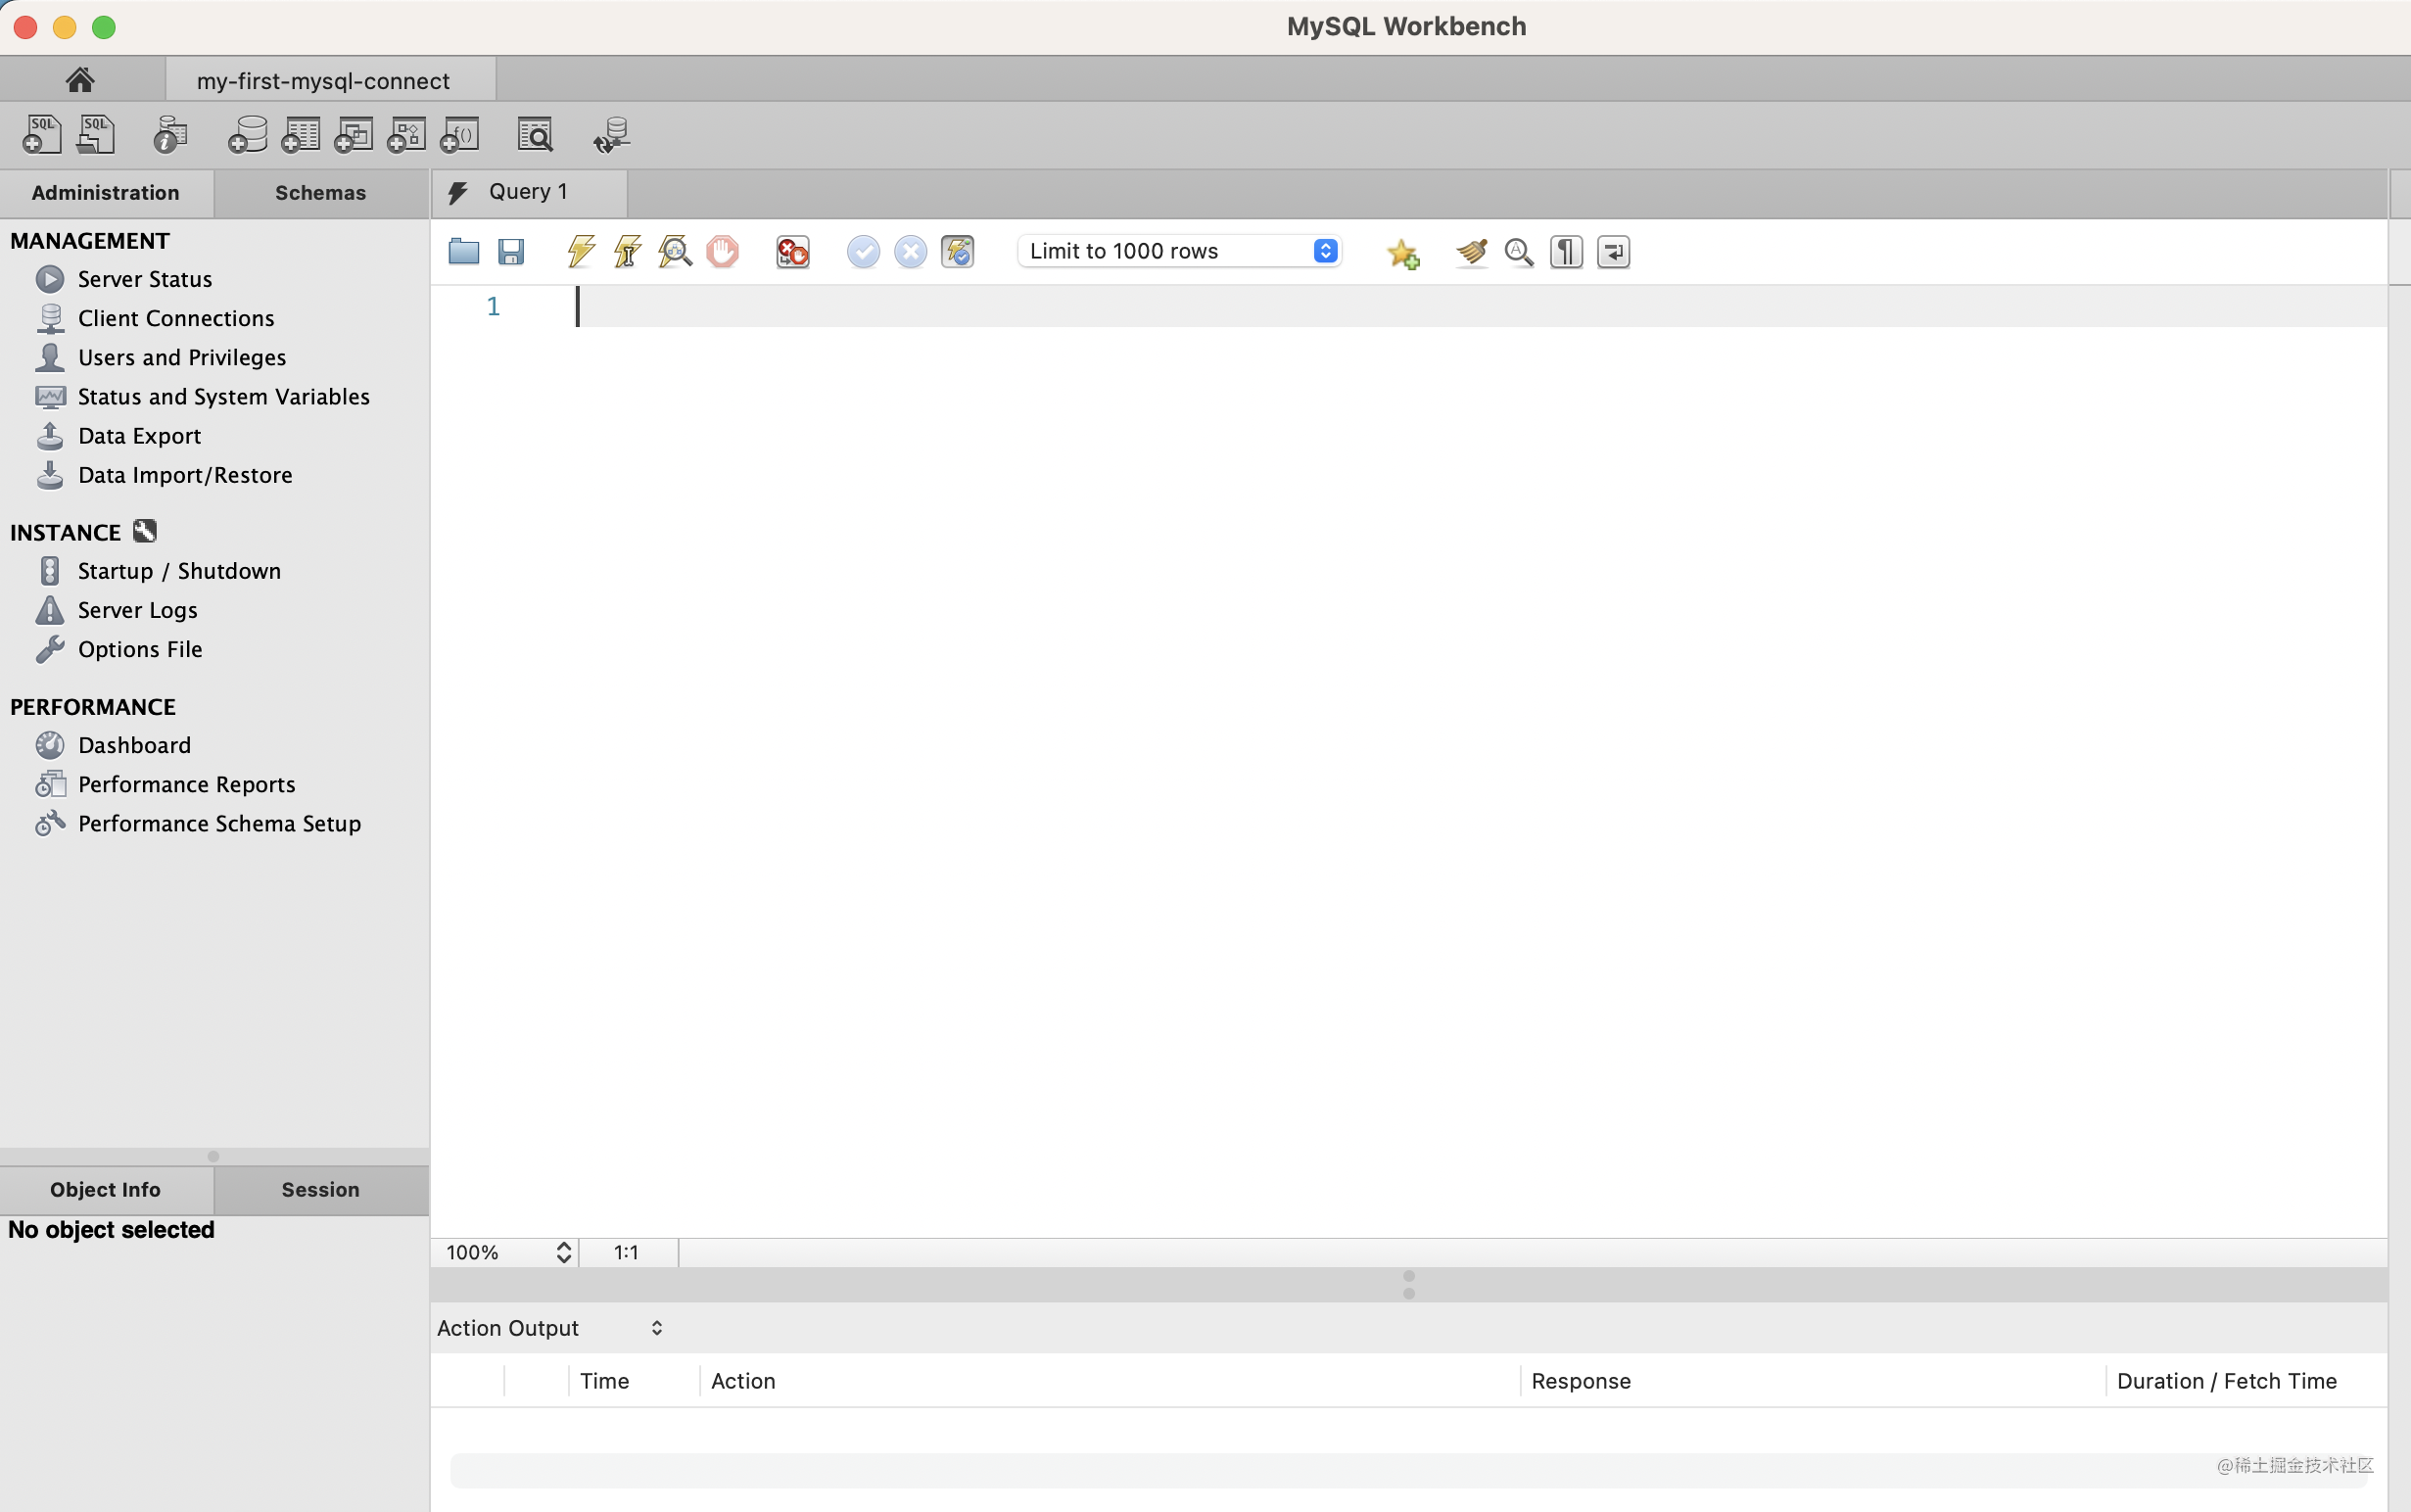The image size is (2411, 1512).
Task: Click the output panel splitter handle
Action: tap(1408, 1284)
